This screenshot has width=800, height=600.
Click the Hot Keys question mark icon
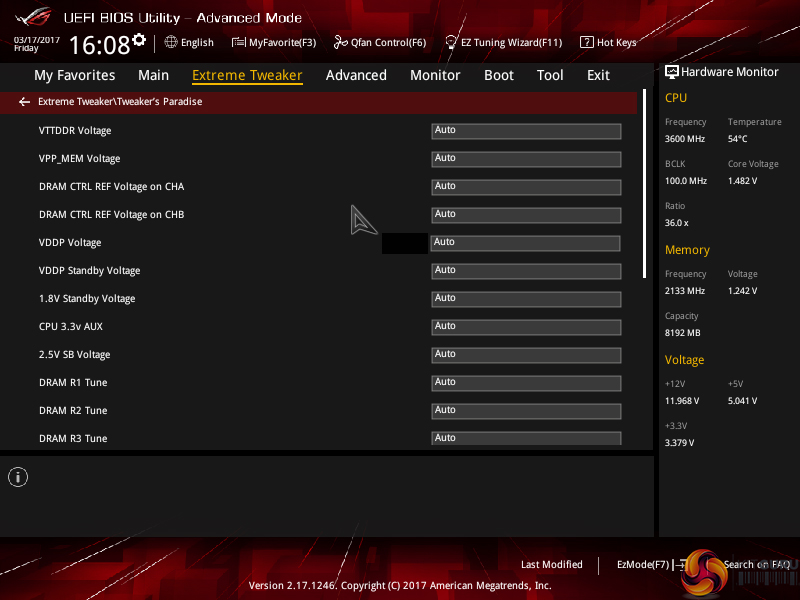point(587,42)
